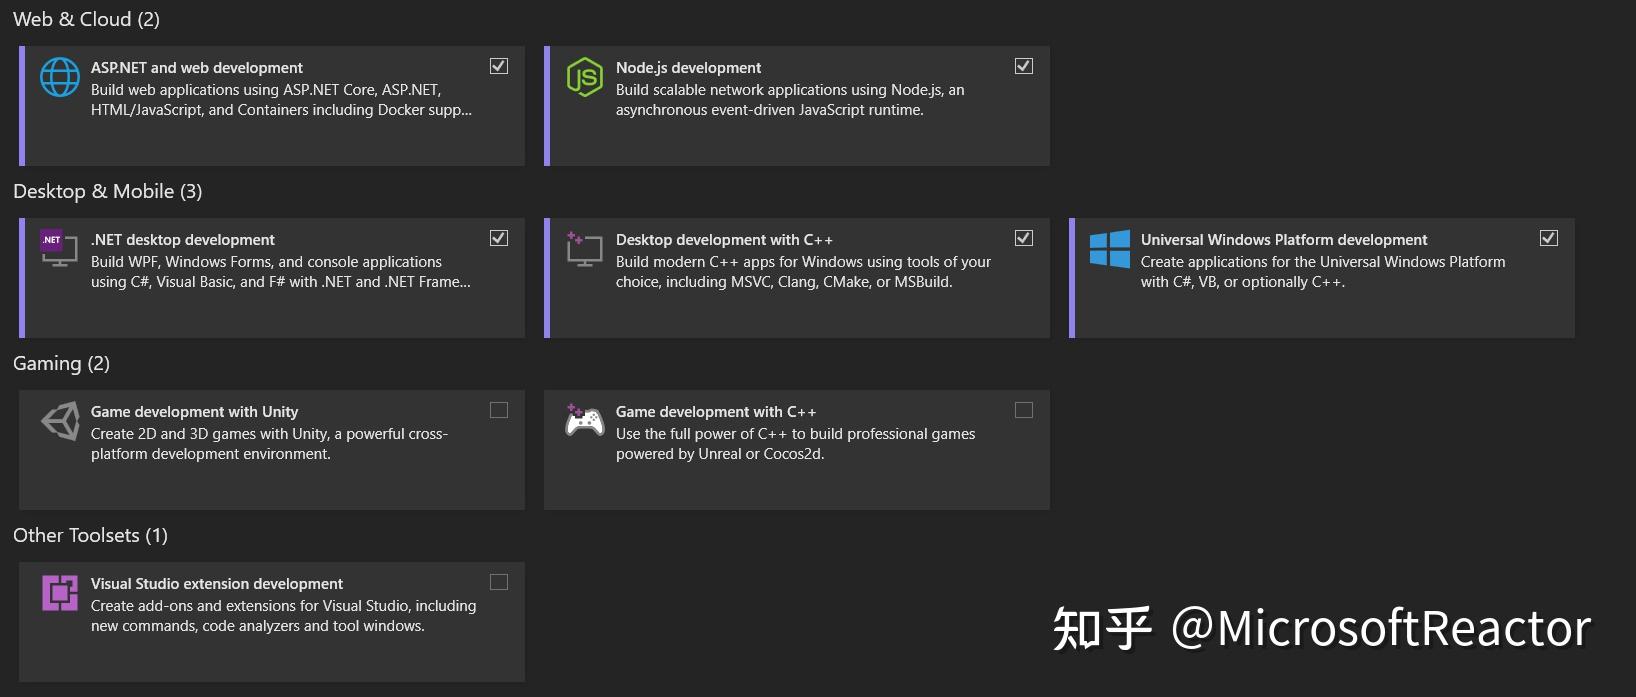
Task: Uncheck the Universal Windows Platform development checkbox
Action: pos(1548,237)
